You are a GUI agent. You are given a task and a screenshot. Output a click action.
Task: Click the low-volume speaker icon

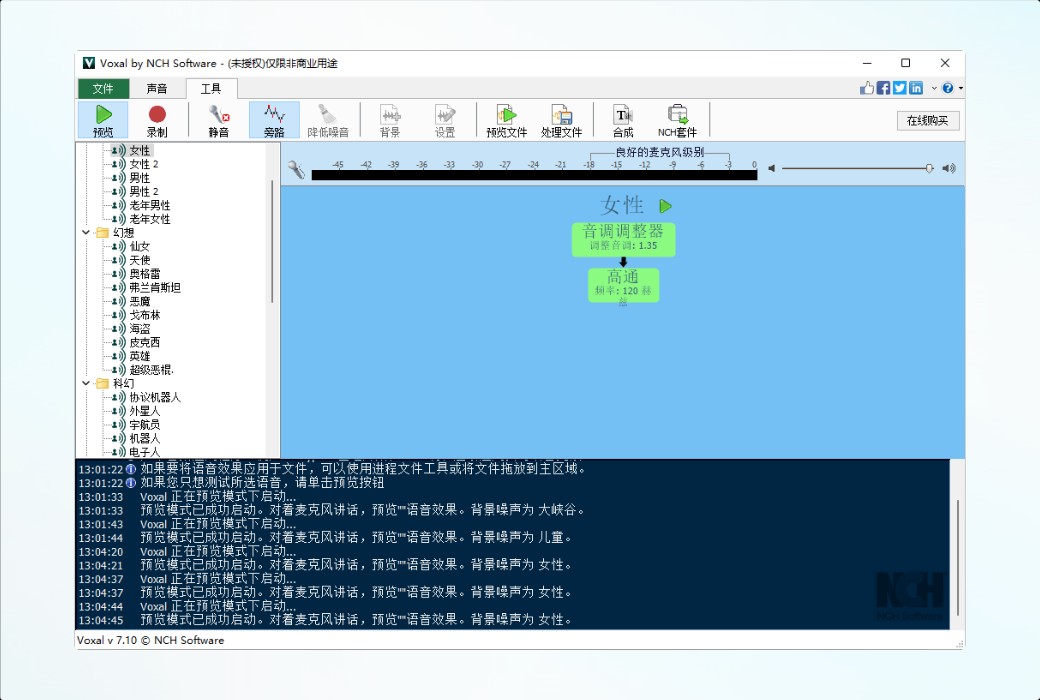point(771,169)
